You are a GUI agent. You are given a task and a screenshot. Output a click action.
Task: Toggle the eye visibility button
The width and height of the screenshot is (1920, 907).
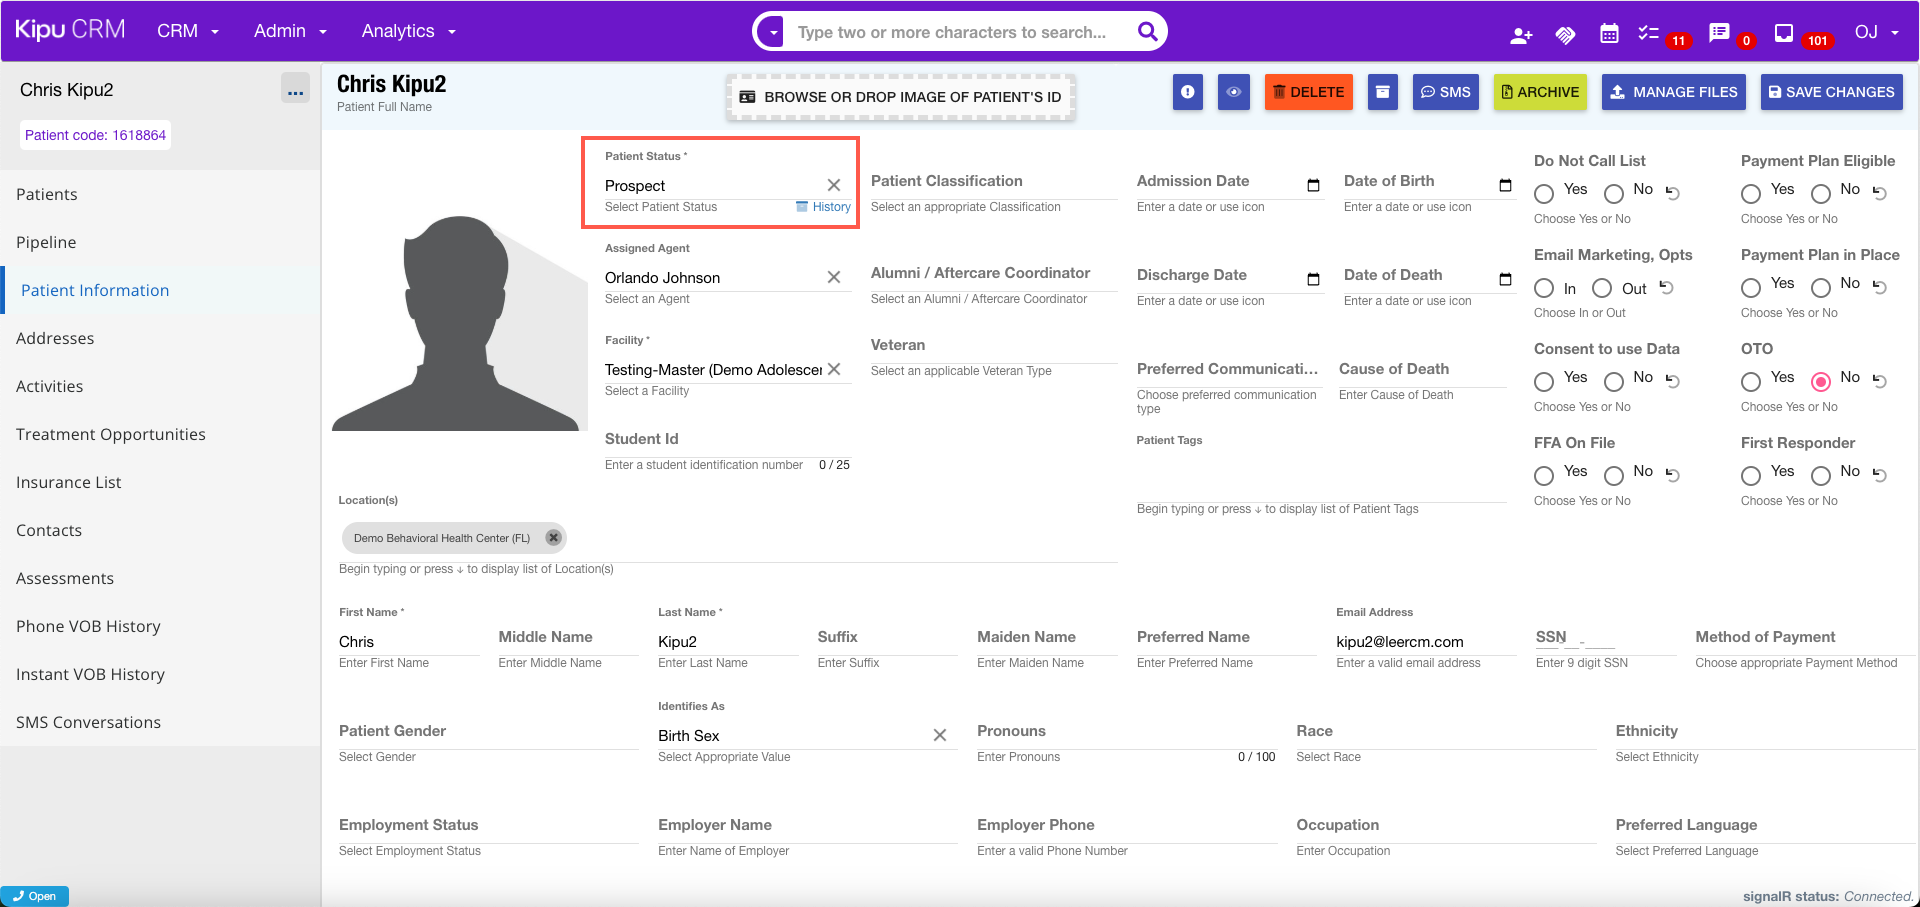tap(1234, 92)
